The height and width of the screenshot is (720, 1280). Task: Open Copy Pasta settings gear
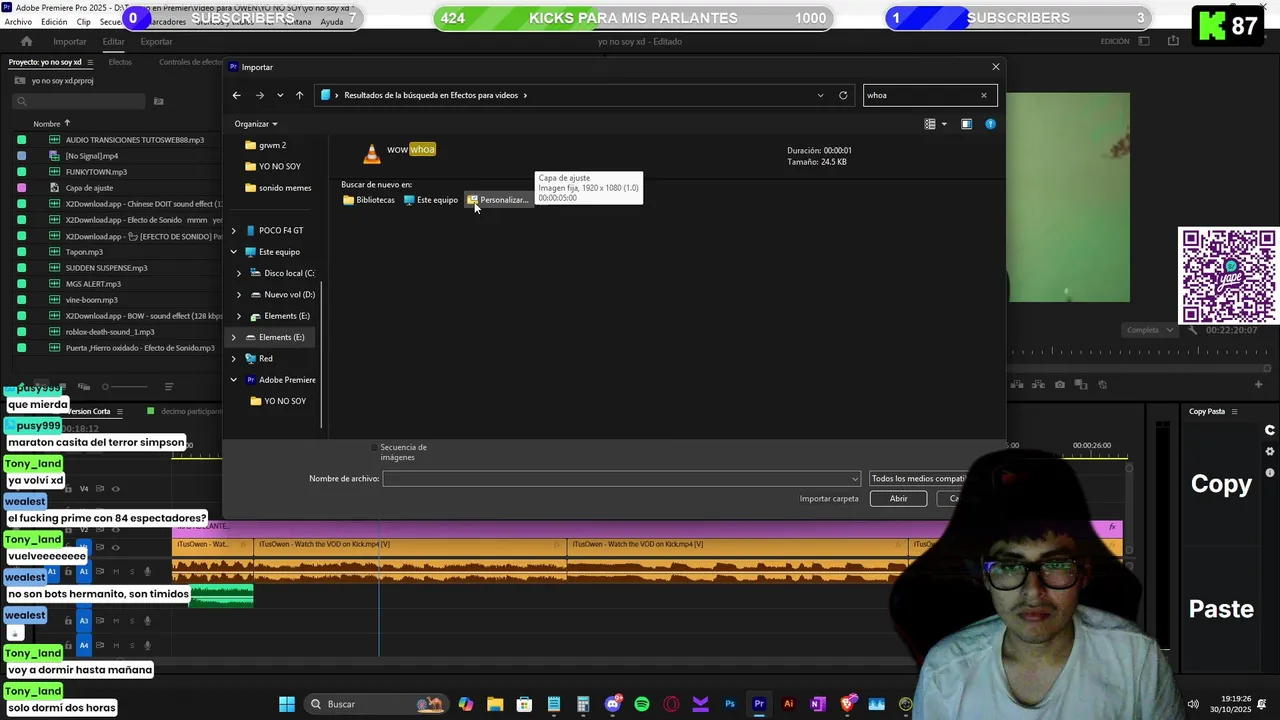tap(1270, 451)
